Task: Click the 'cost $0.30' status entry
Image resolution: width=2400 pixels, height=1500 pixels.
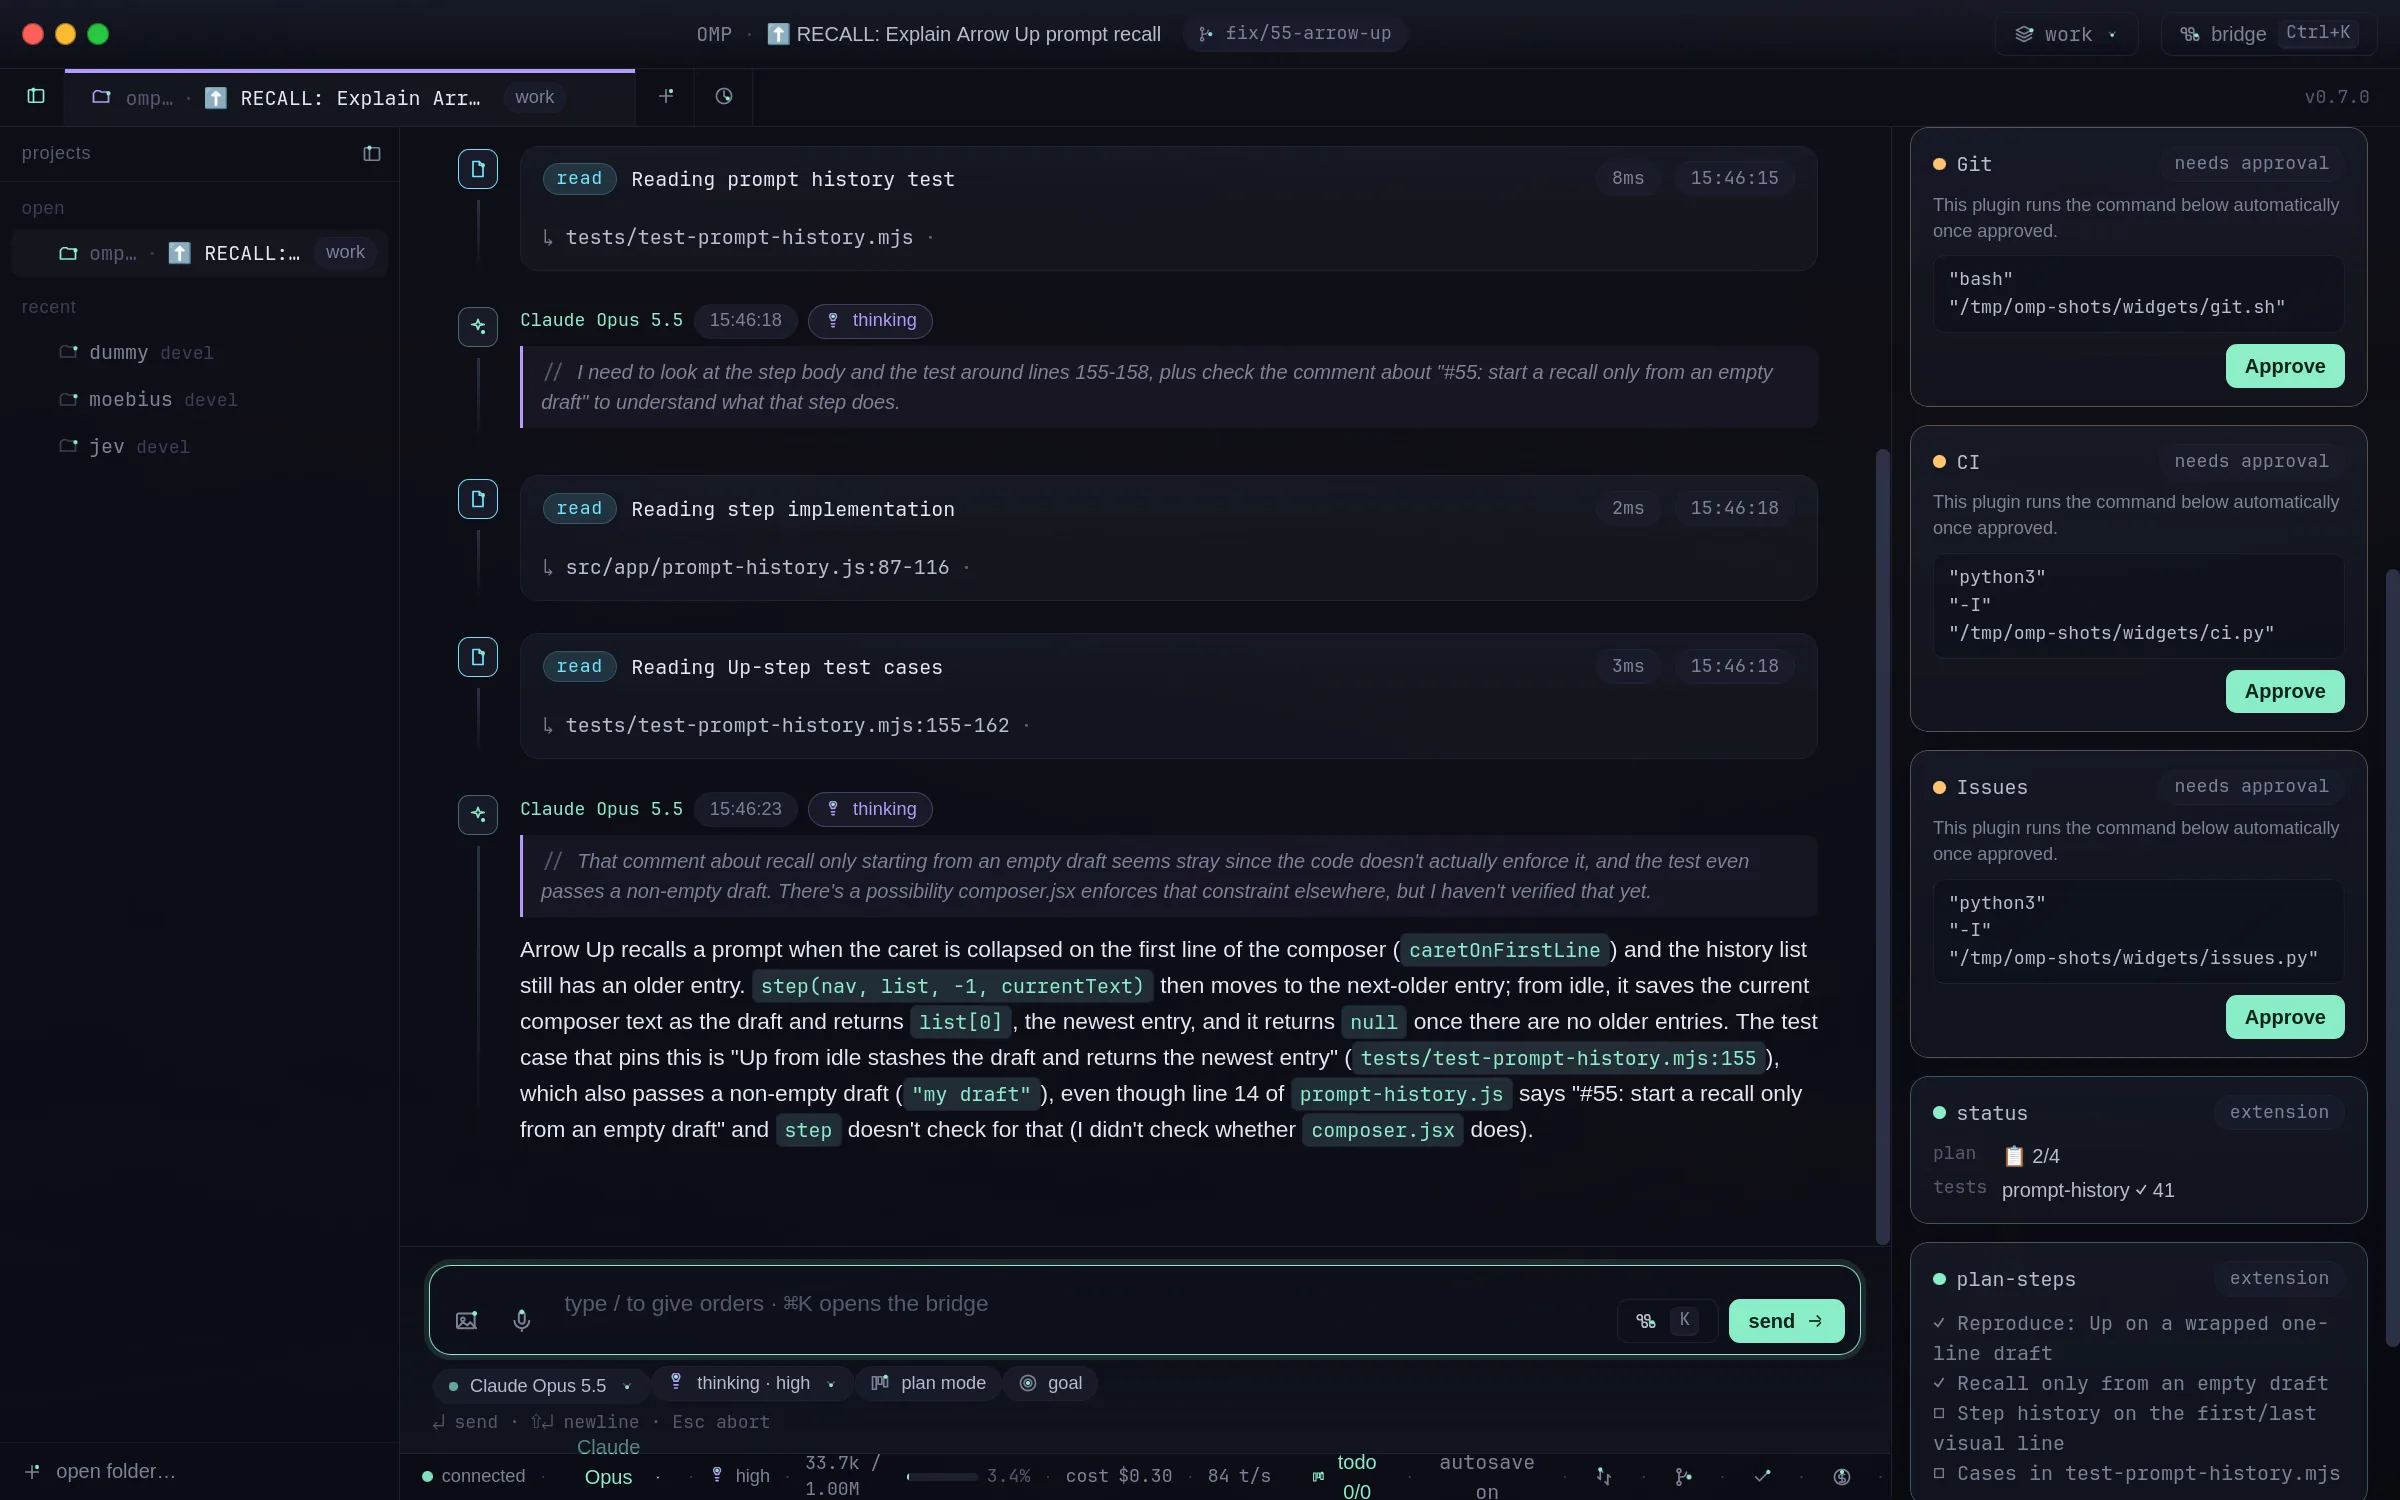Action: click(1118, 1476)
